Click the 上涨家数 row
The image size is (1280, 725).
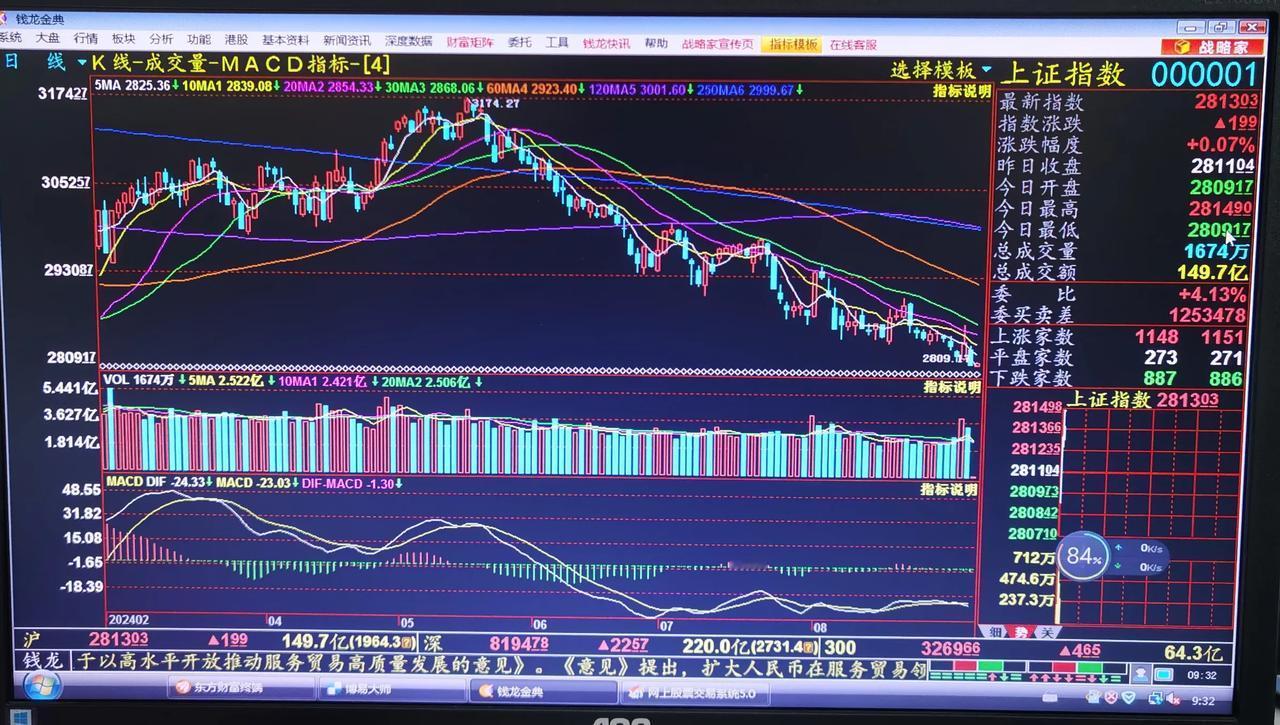1118,337
